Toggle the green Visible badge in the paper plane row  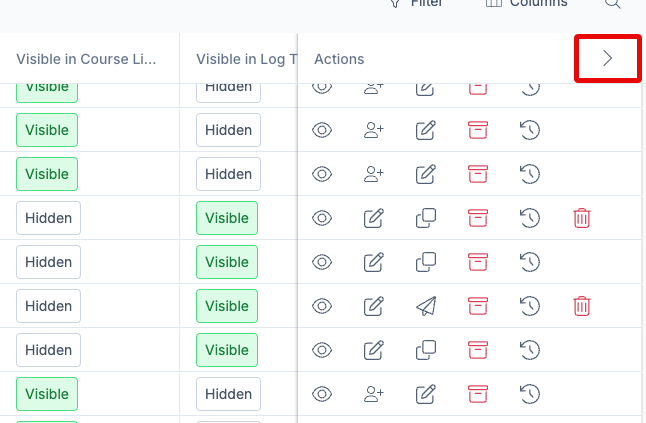227,306
